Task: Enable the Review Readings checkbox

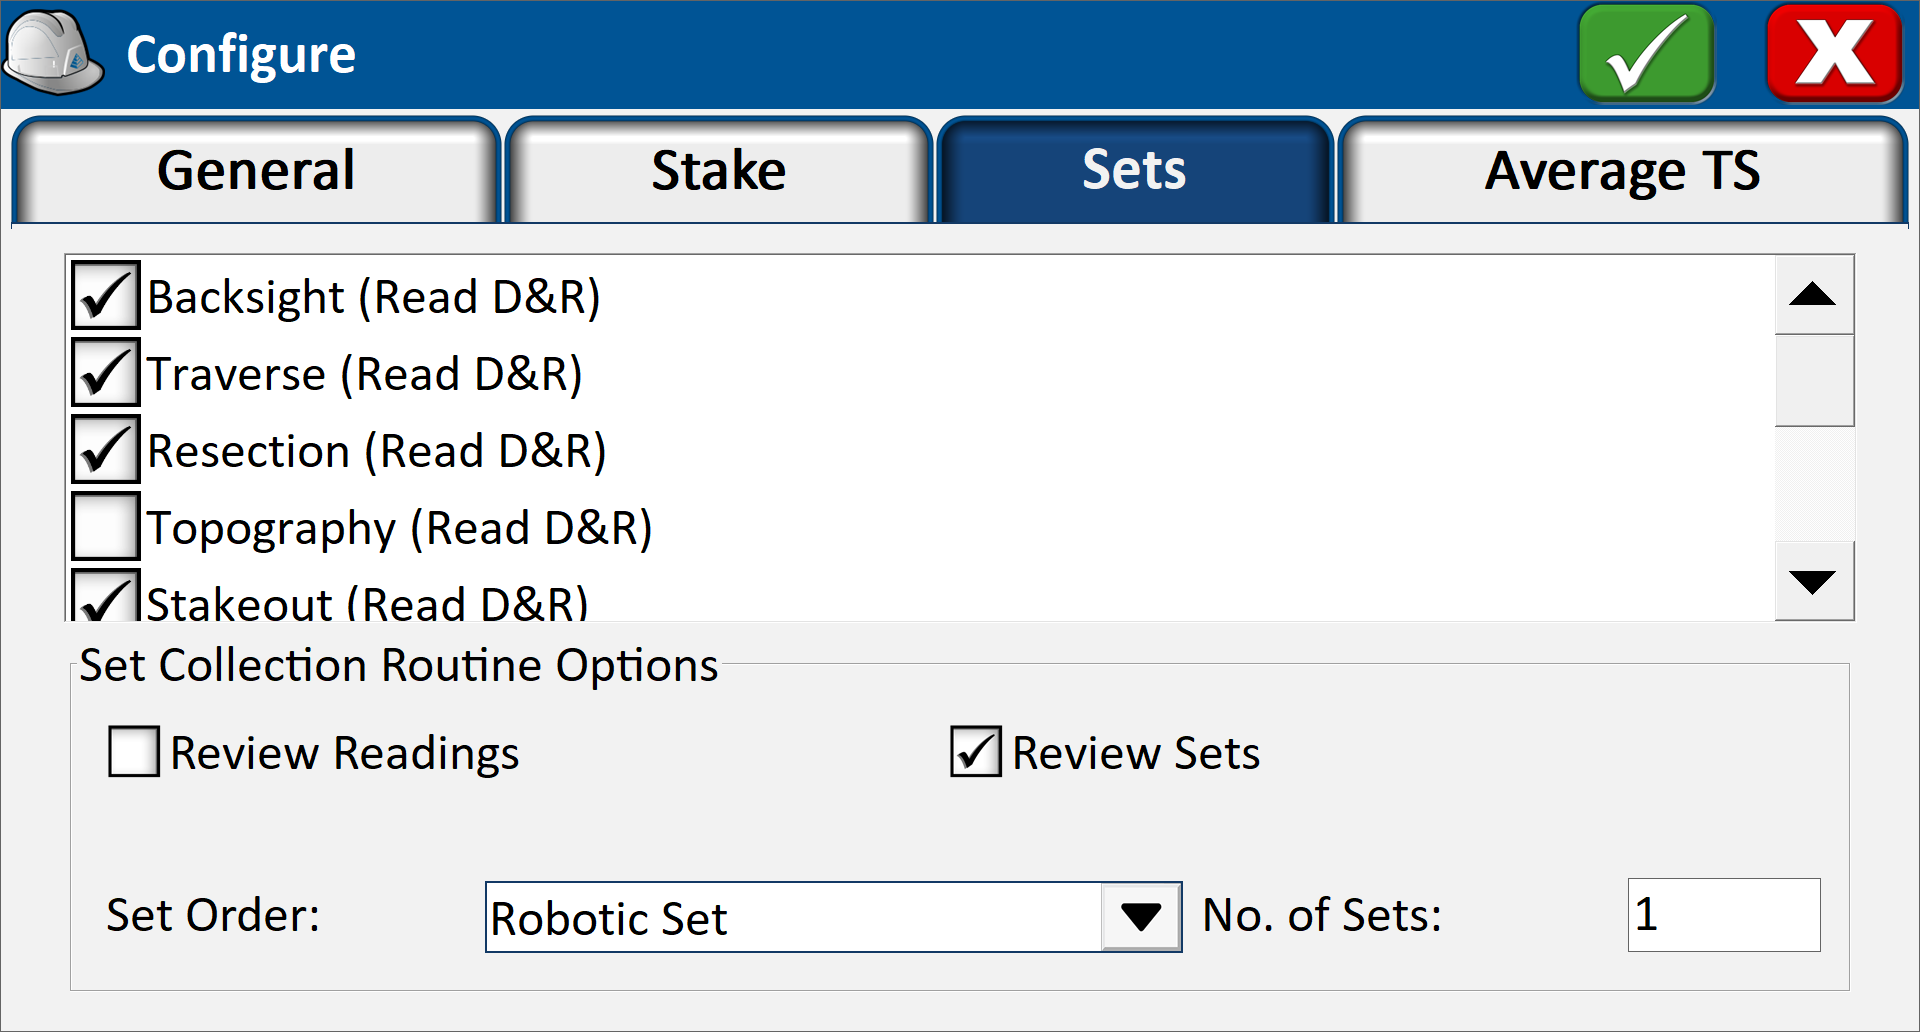Action: (x=134, y=752)
